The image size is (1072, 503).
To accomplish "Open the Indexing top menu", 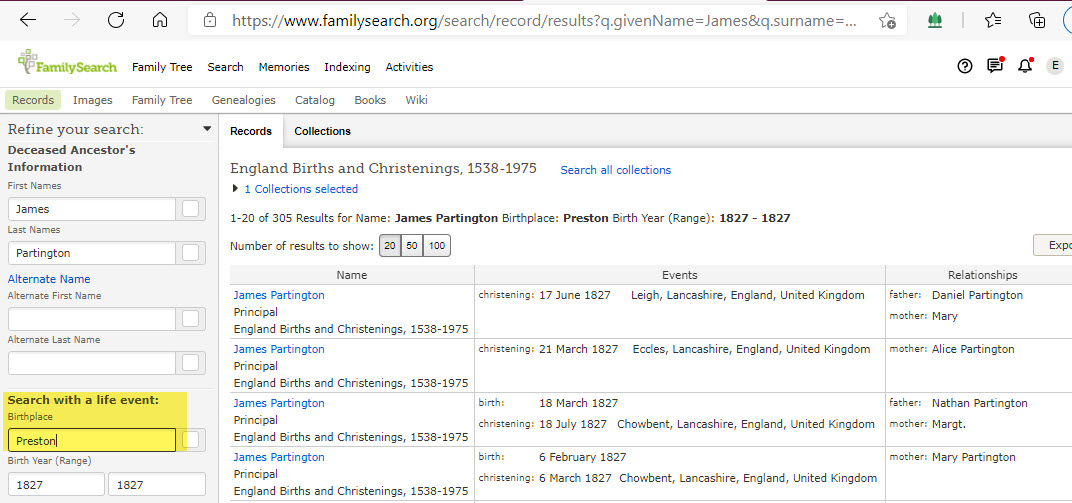I will click(x=347, y=67).
